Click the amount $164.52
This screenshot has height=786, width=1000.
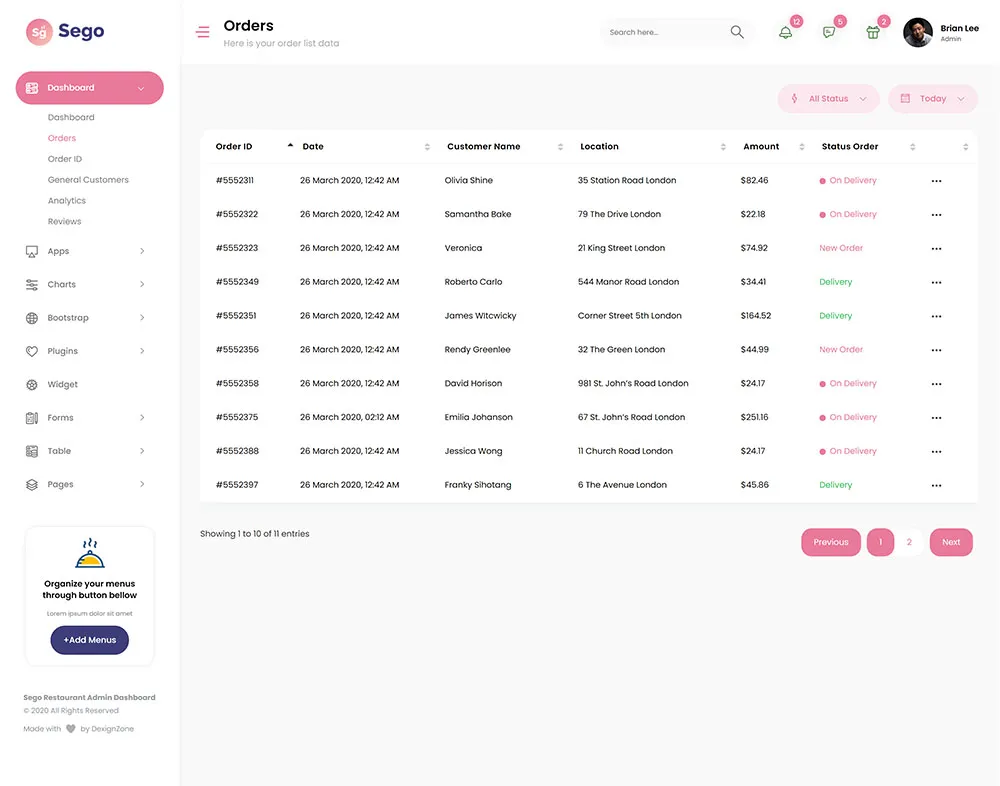[x=756, y=316]
